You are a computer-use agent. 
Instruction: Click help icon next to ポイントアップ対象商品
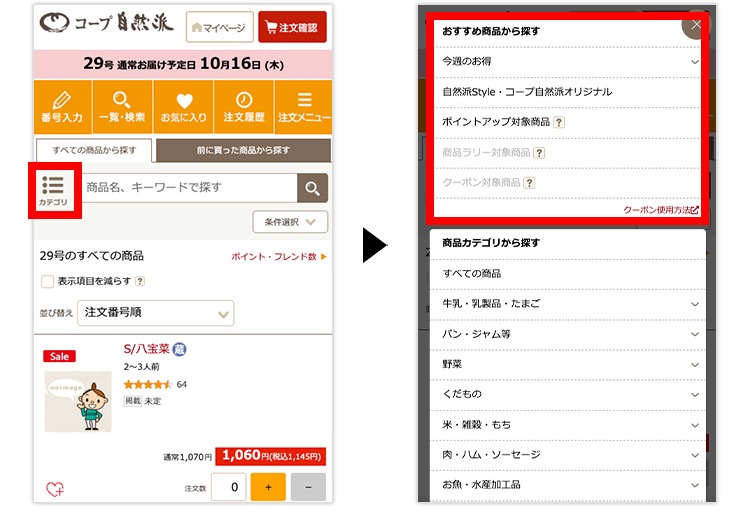pos(559,122)
